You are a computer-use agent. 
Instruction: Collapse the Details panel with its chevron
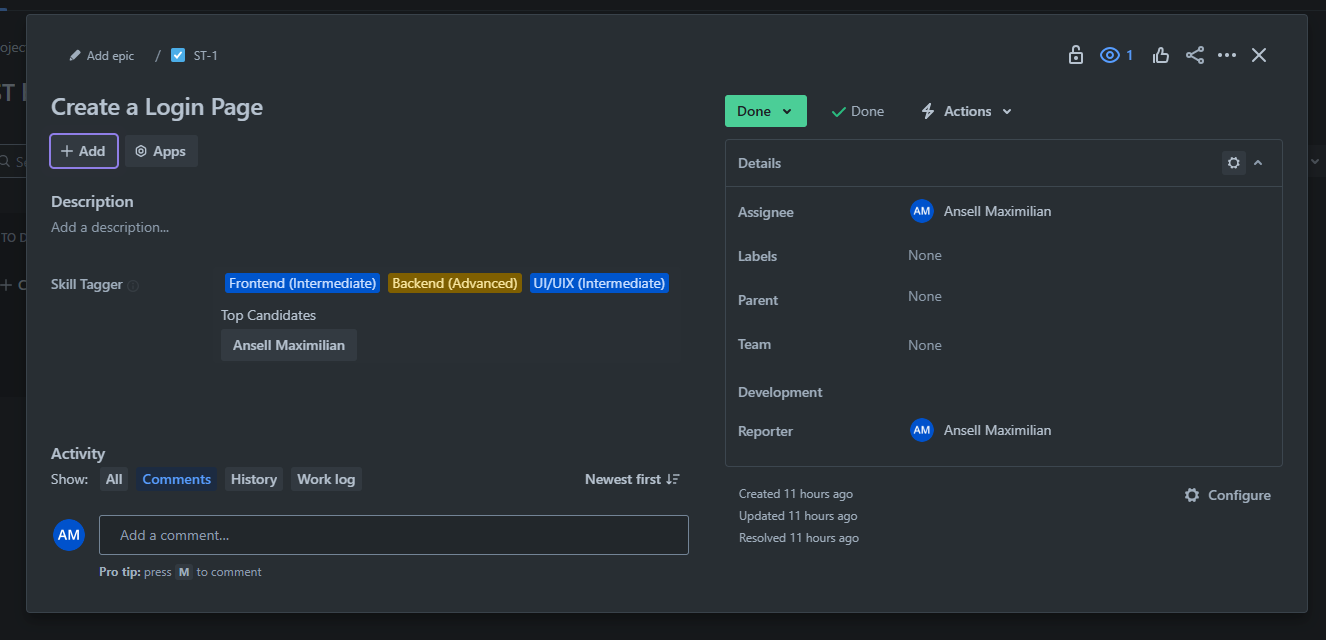point(1258,162)
